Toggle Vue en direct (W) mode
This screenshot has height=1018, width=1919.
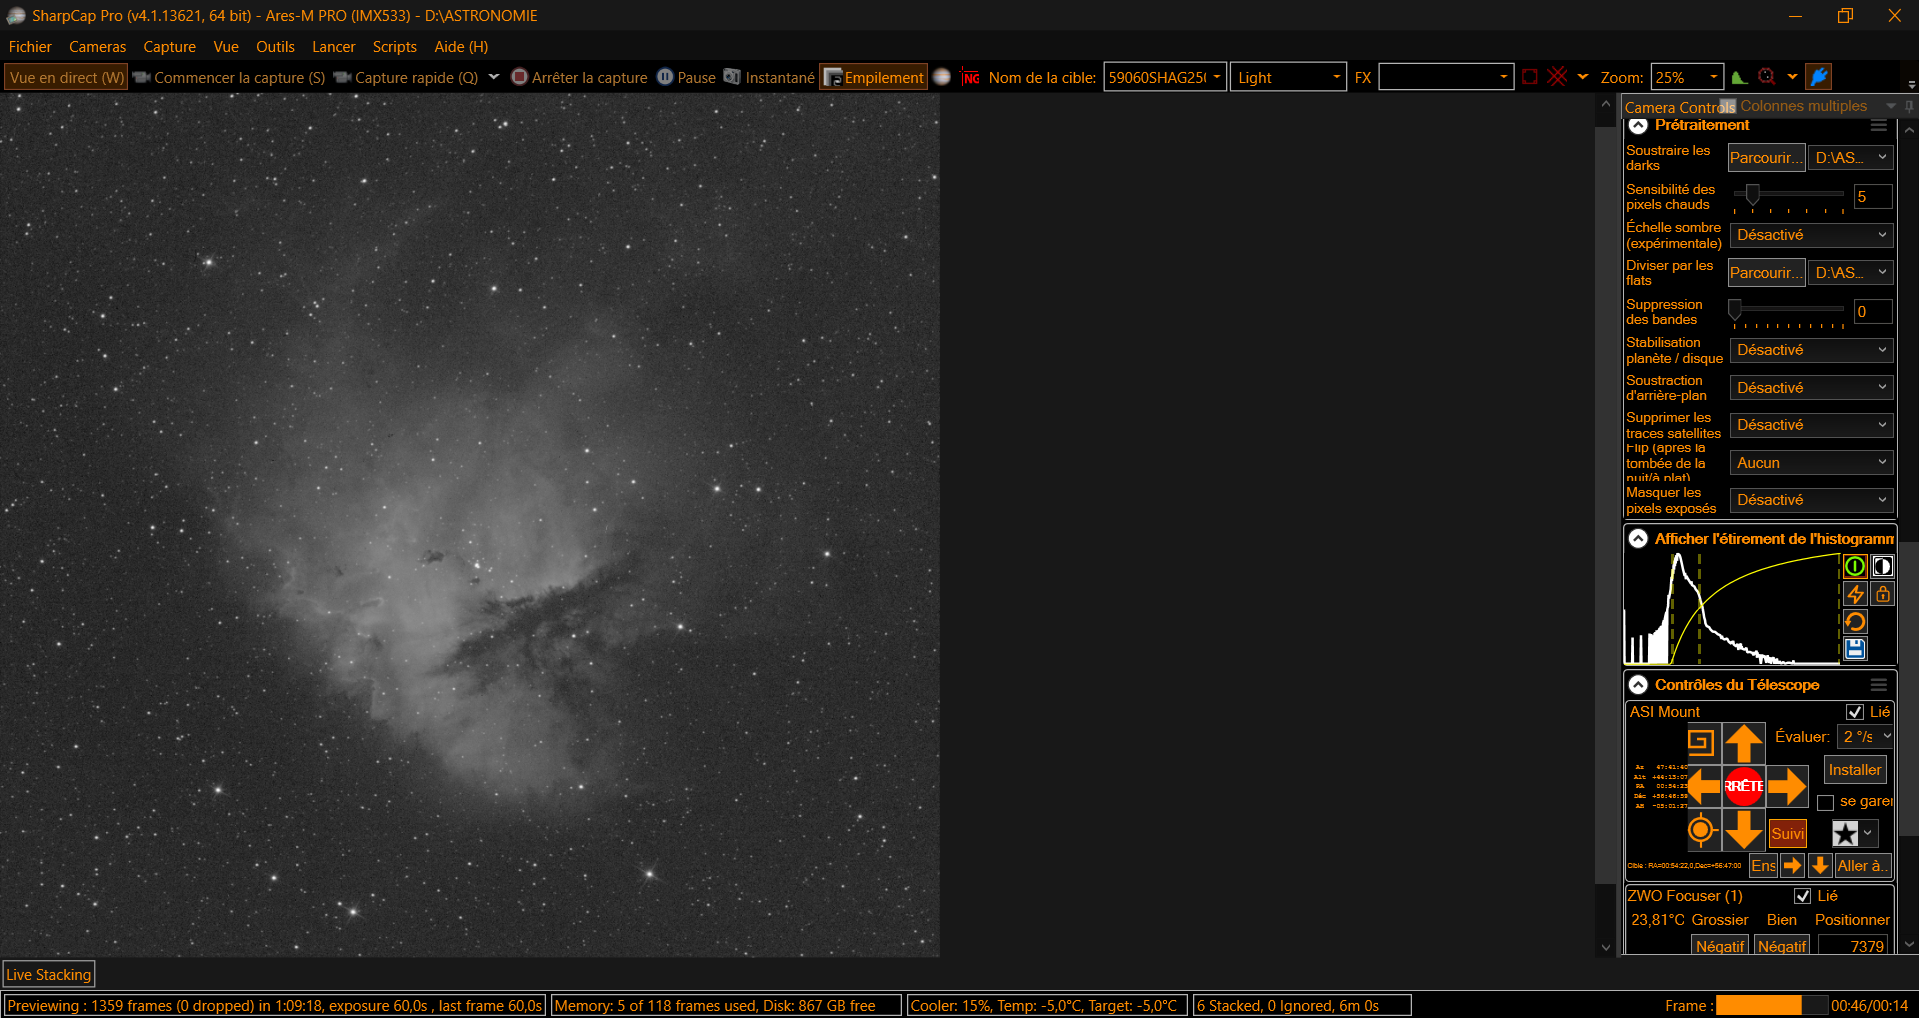[x=67, y=77]
